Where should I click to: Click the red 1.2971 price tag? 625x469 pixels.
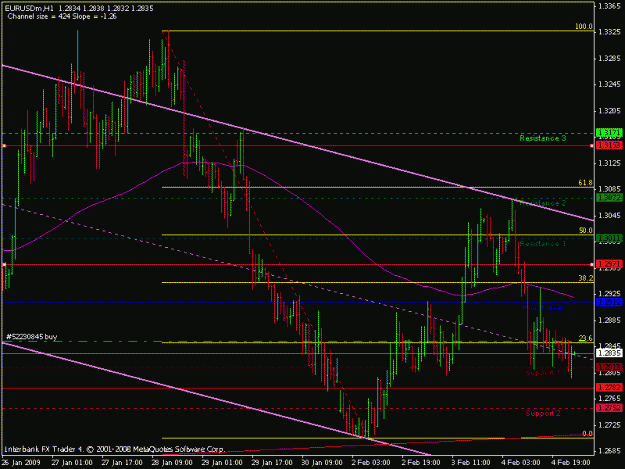click(609, 264)
